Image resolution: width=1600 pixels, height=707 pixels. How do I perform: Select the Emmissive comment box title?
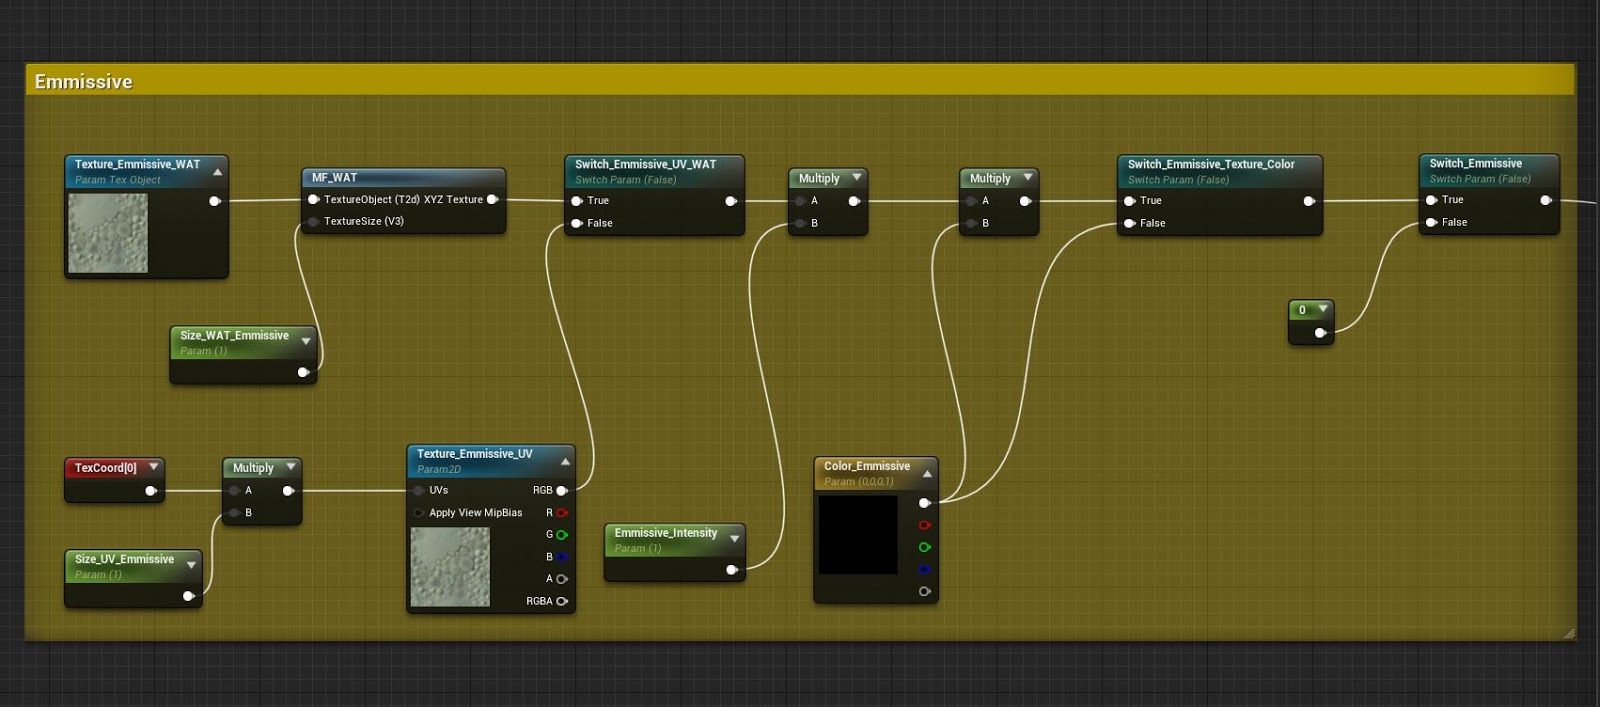pyautogui.click(x=84, y=82)
